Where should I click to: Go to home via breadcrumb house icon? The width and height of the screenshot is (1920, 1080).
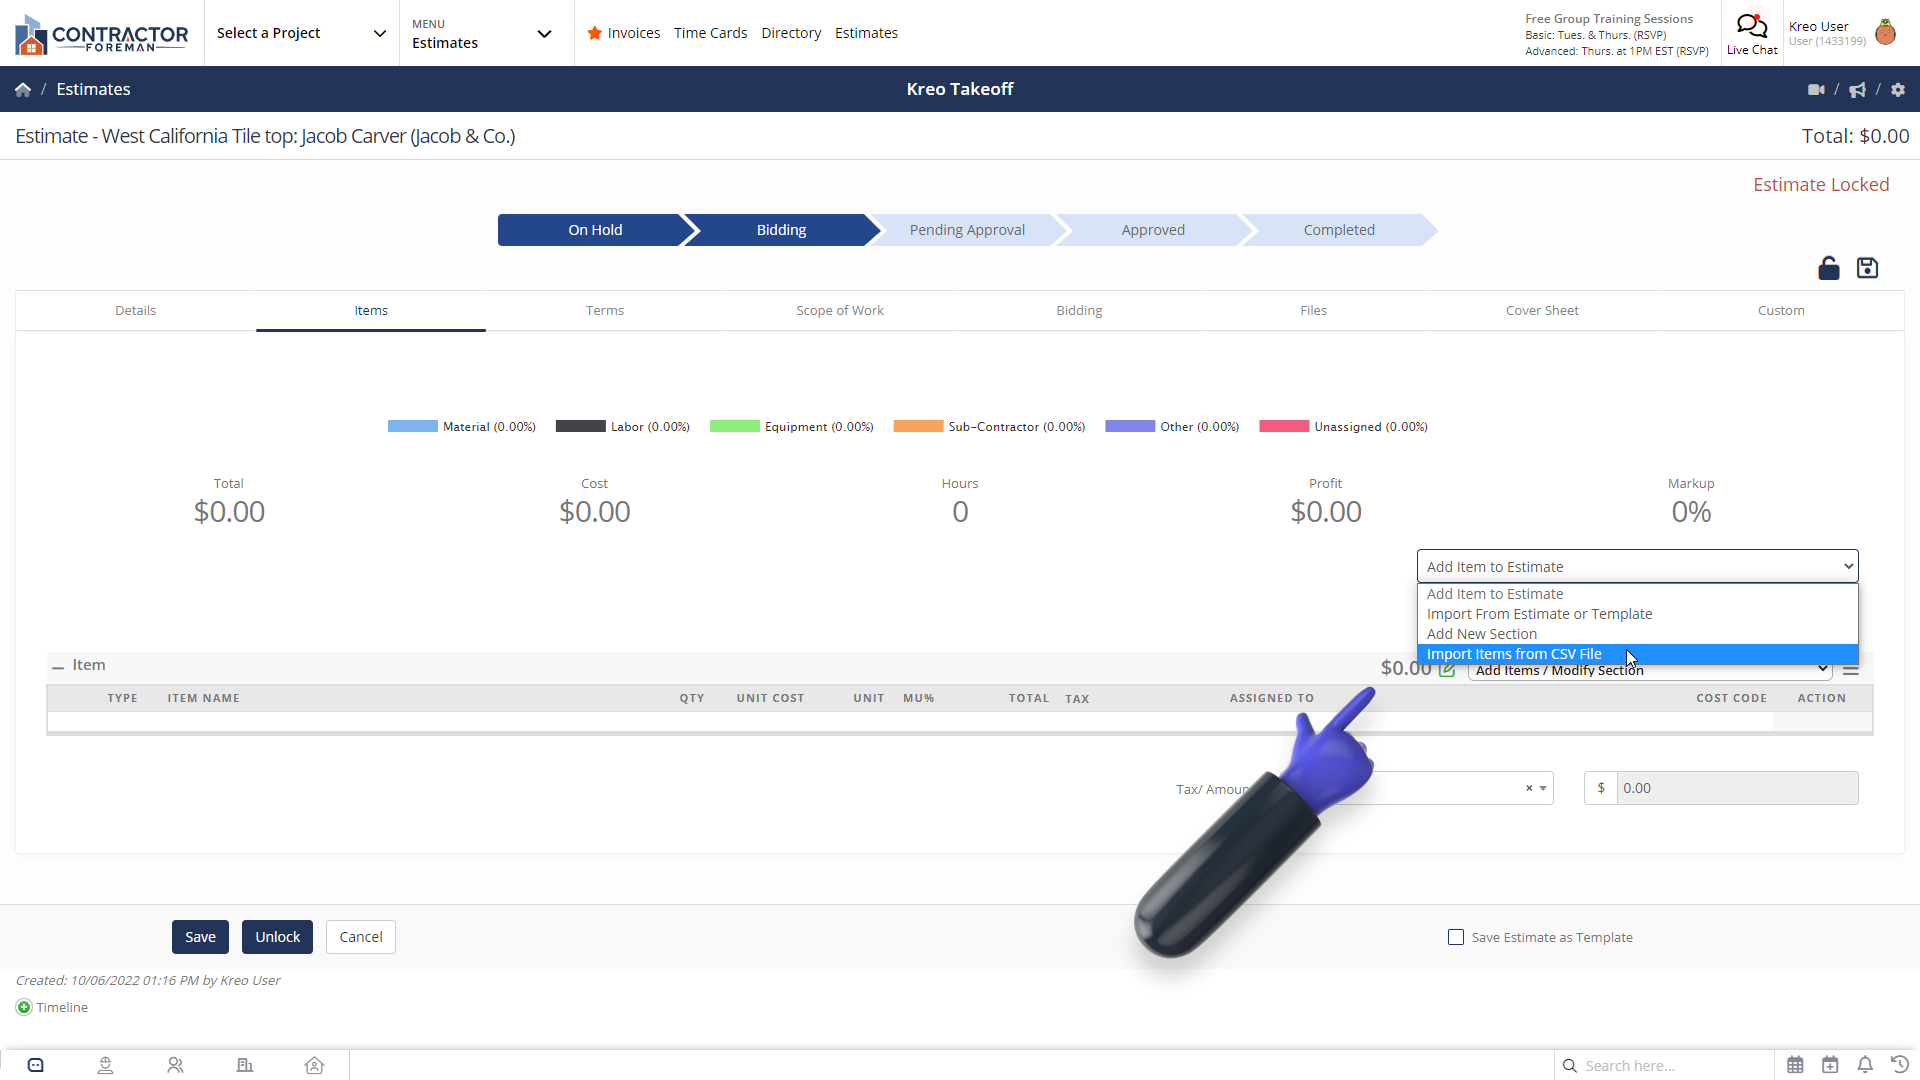23,90
